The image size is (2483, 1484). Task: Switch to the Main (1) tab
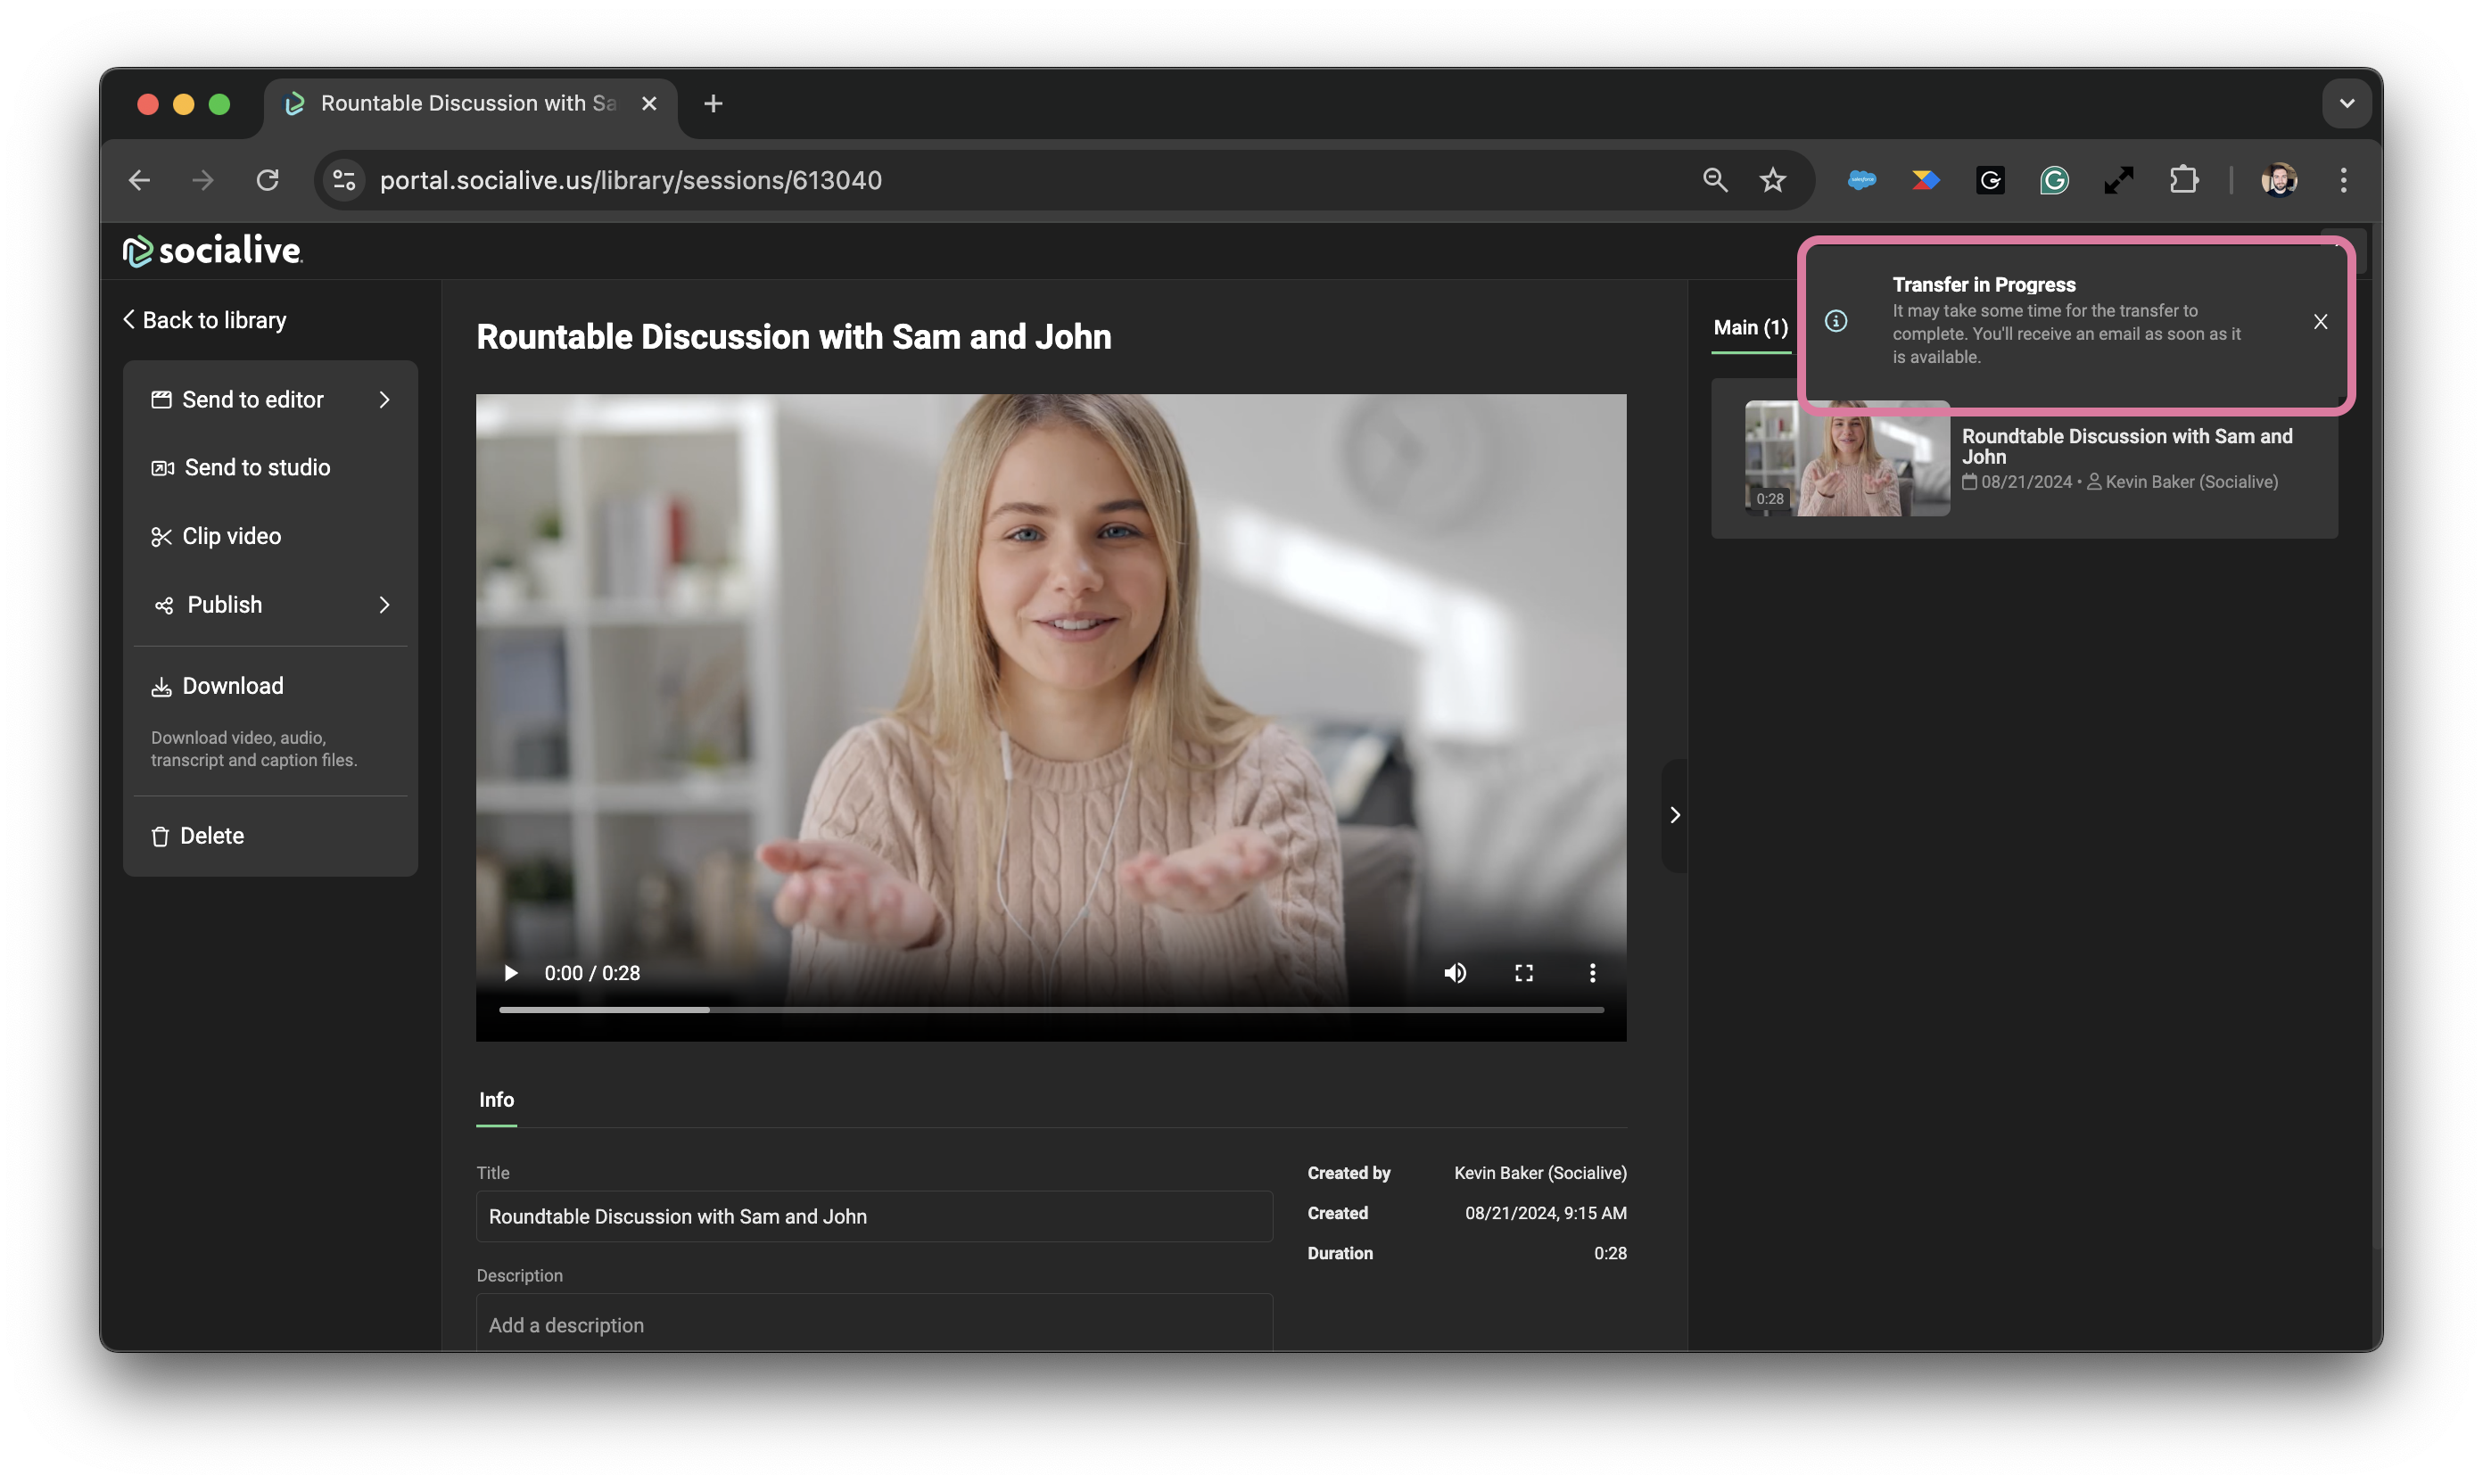click(x=1750, y=328)
